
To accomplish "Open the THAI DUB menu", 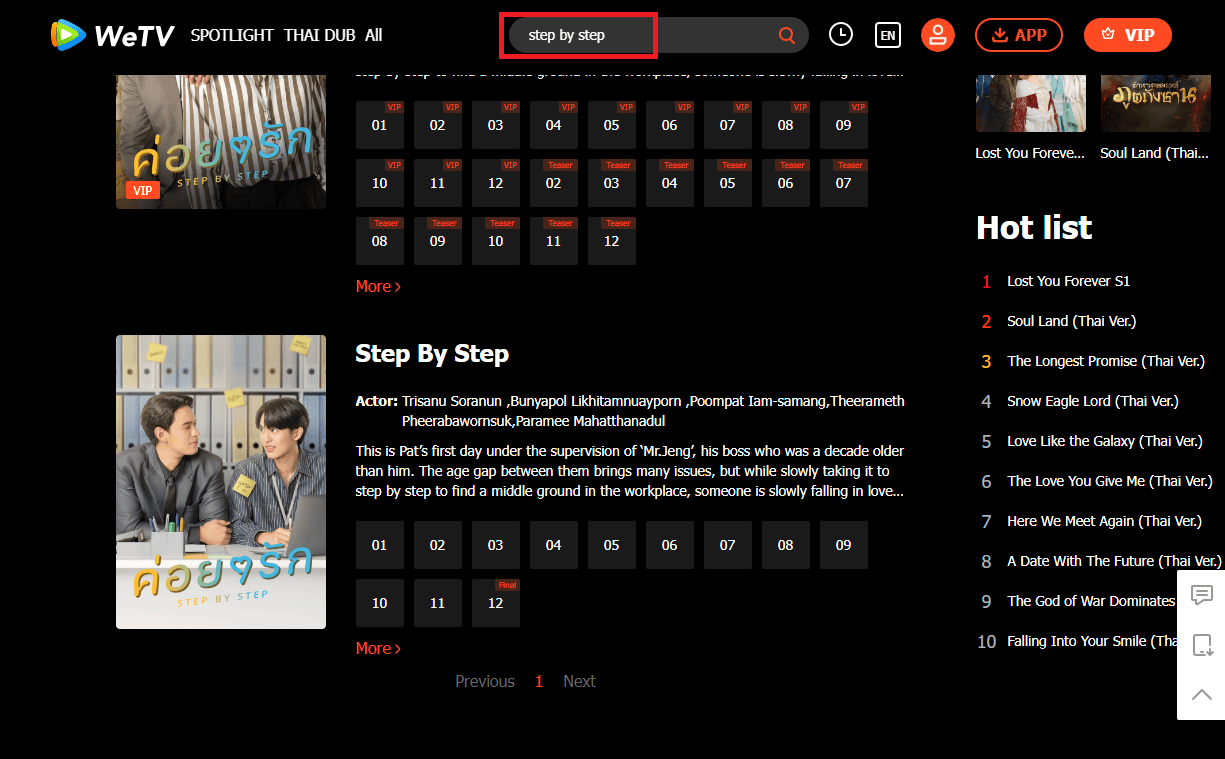I will click(x=319, y=35).
